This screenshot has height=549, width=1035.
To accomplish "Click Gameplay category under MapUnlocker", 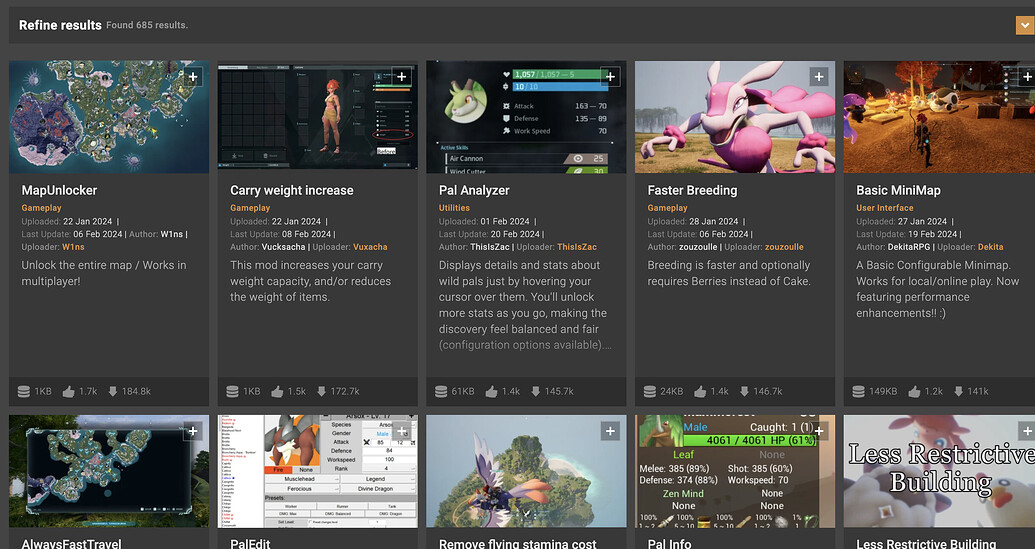I will pos(42,208).
